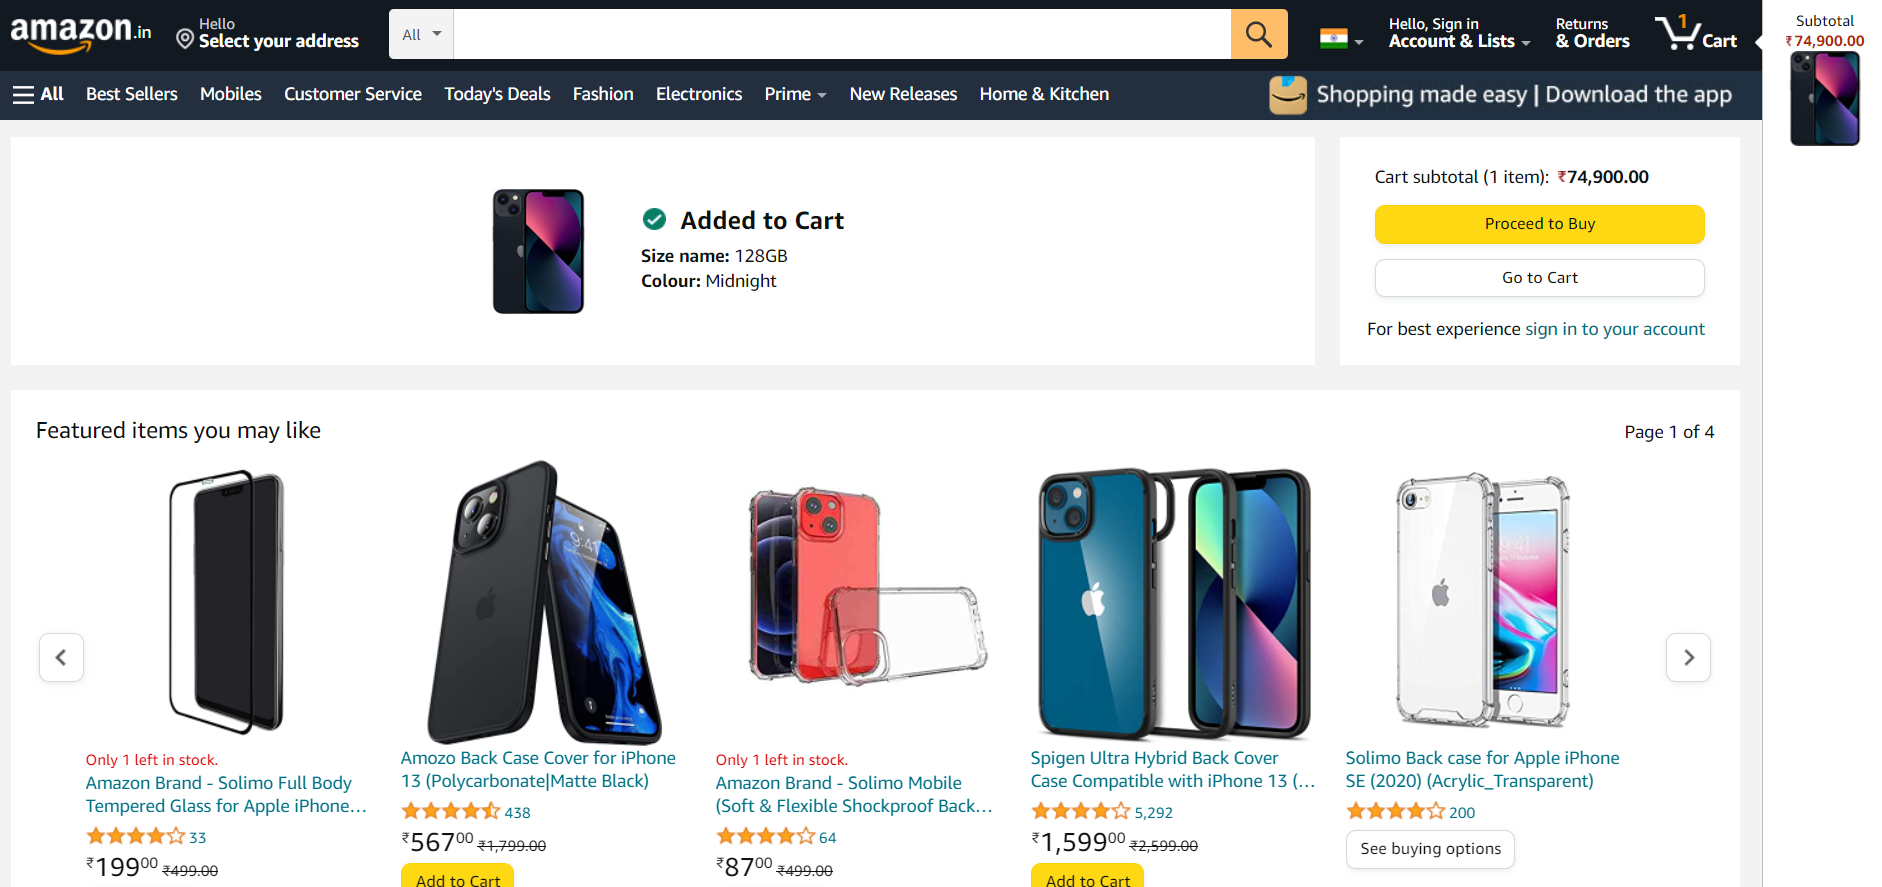The image size is (1882, 887).
Task: Open the All search category dropdown
Action: (x=420, y=33)
